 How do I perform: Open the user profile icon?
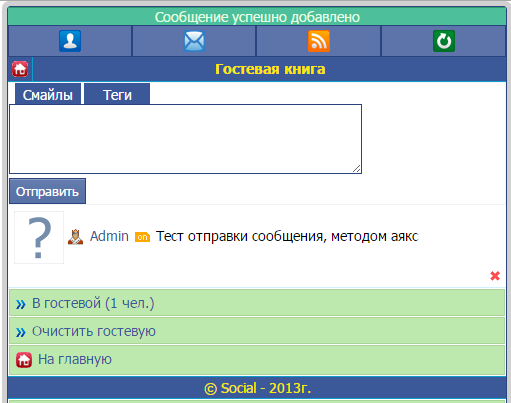[70, 41]
